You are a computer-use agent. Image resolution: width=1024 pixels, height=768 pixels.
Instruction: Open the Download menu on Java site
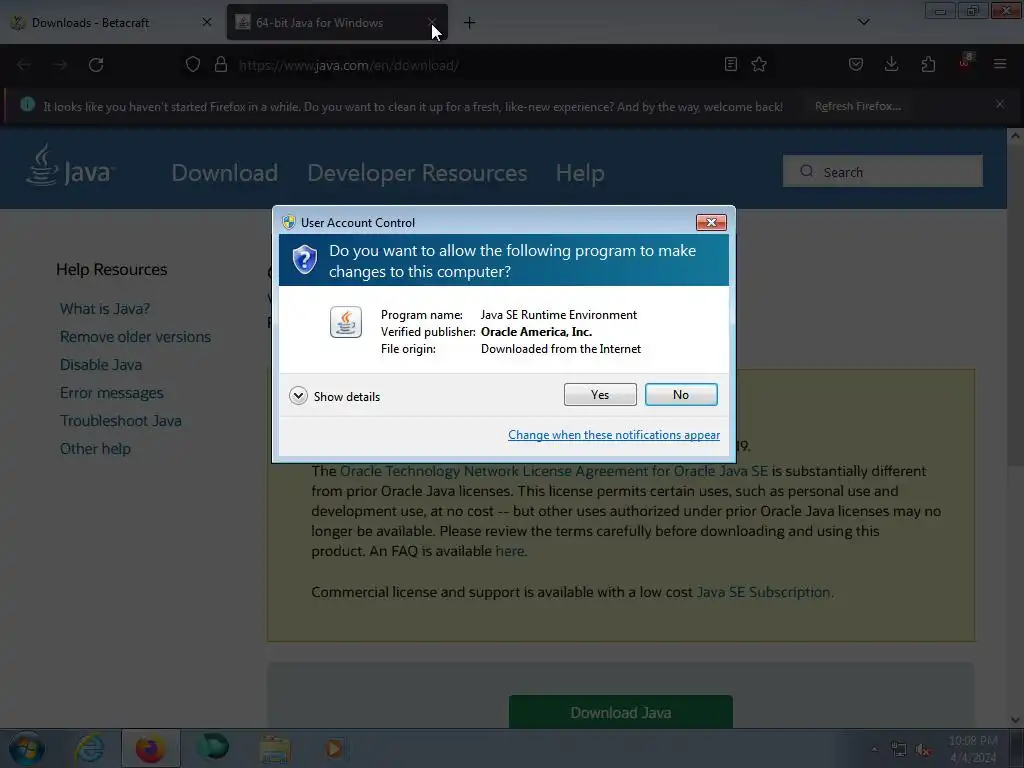pyautogui.click(x=225, y=173)
